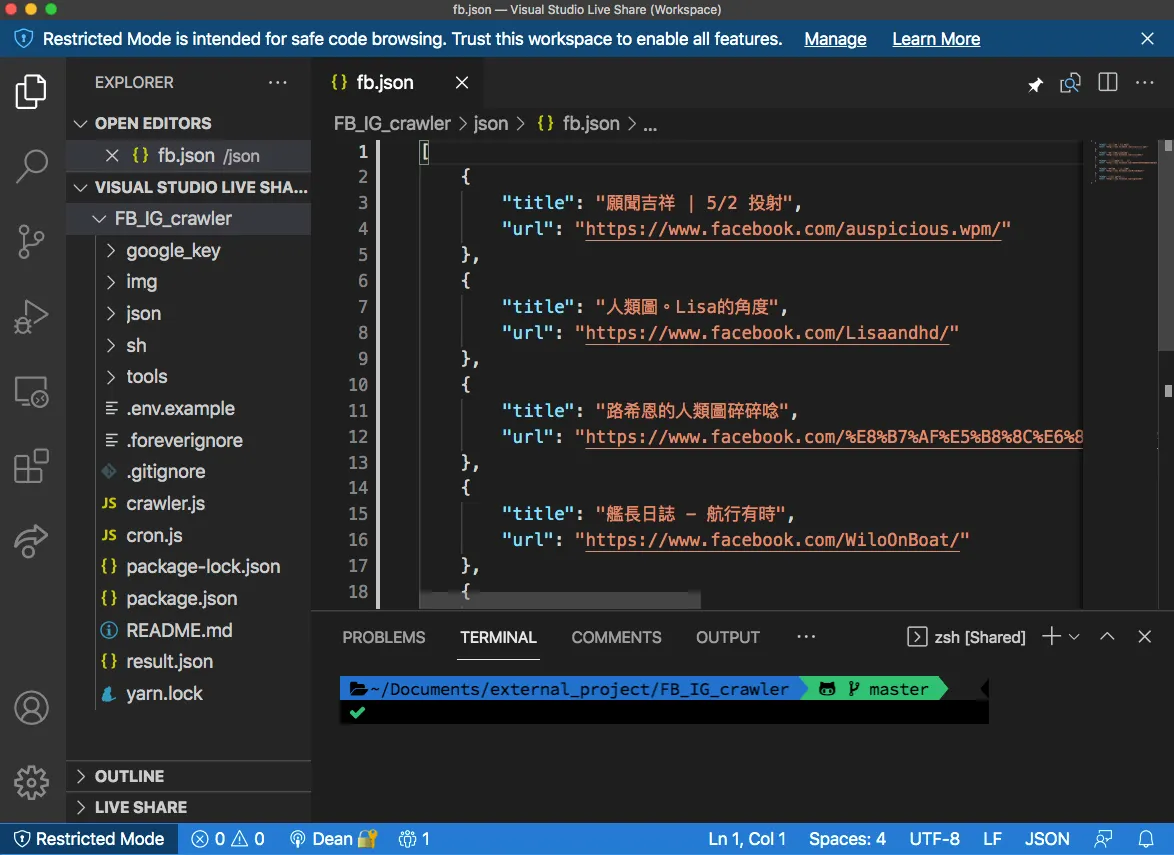
Task: Open the Accounts menu icon
Action: 31,708
